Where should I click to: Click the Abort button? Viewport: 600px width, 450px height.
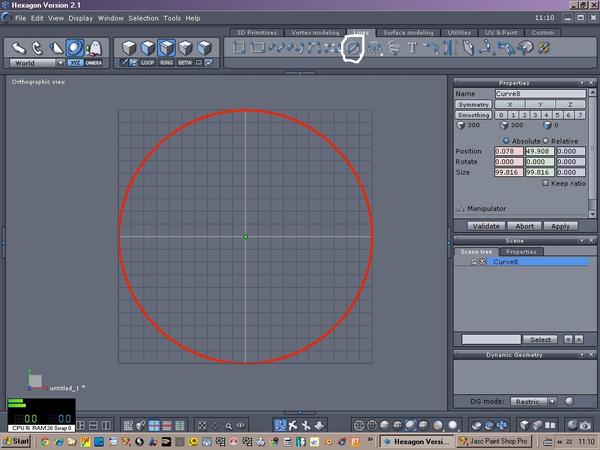point(524,226)
